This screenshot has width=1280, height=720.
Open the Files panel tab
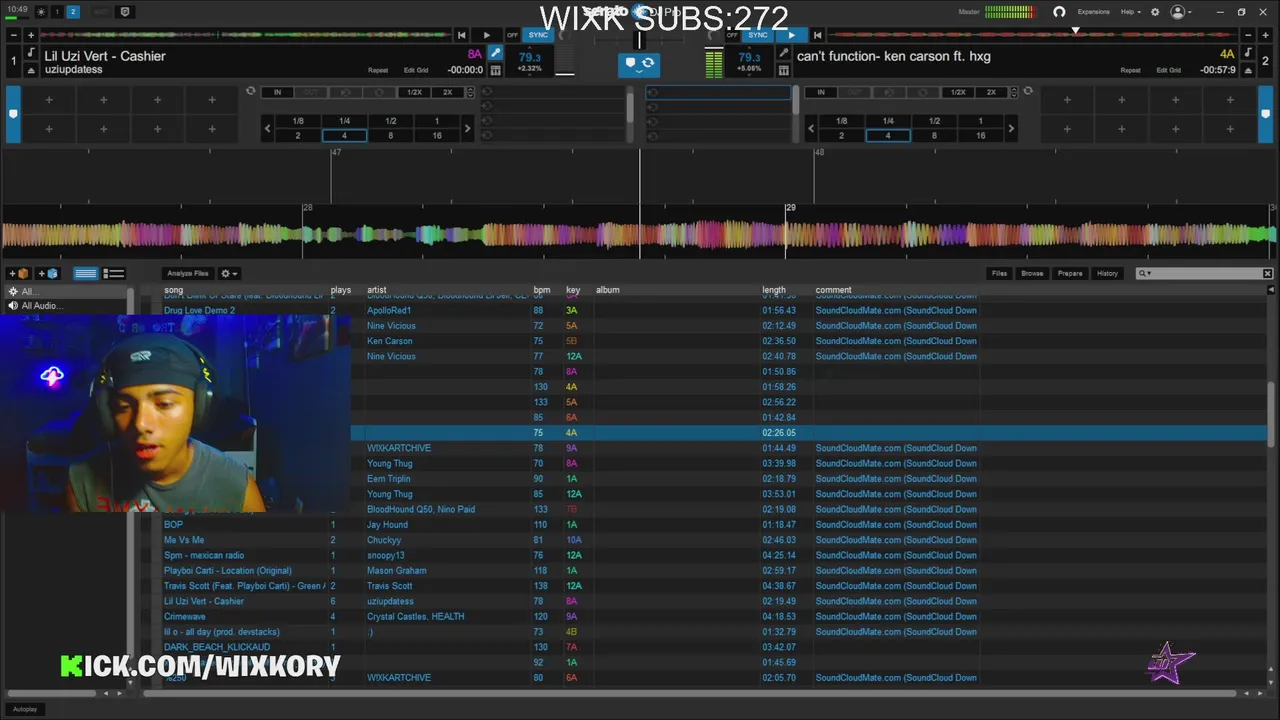click(x=999, y=273)
